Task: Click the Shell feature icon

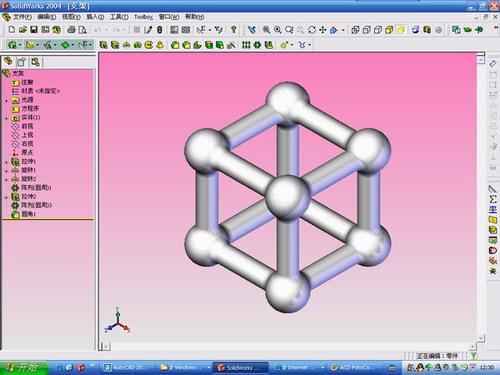Action: click(209, 45)
